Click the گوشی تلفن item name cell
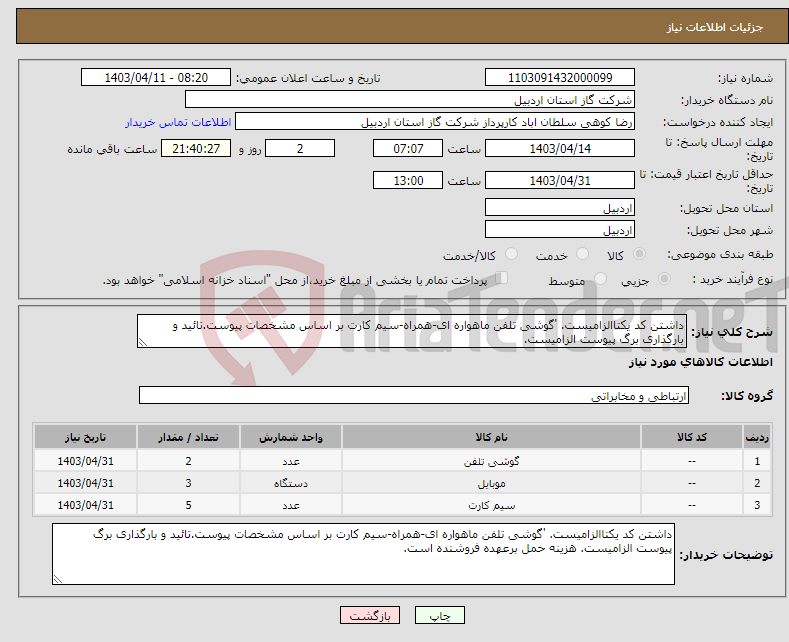The image size is (789, 642). [491, 461]
